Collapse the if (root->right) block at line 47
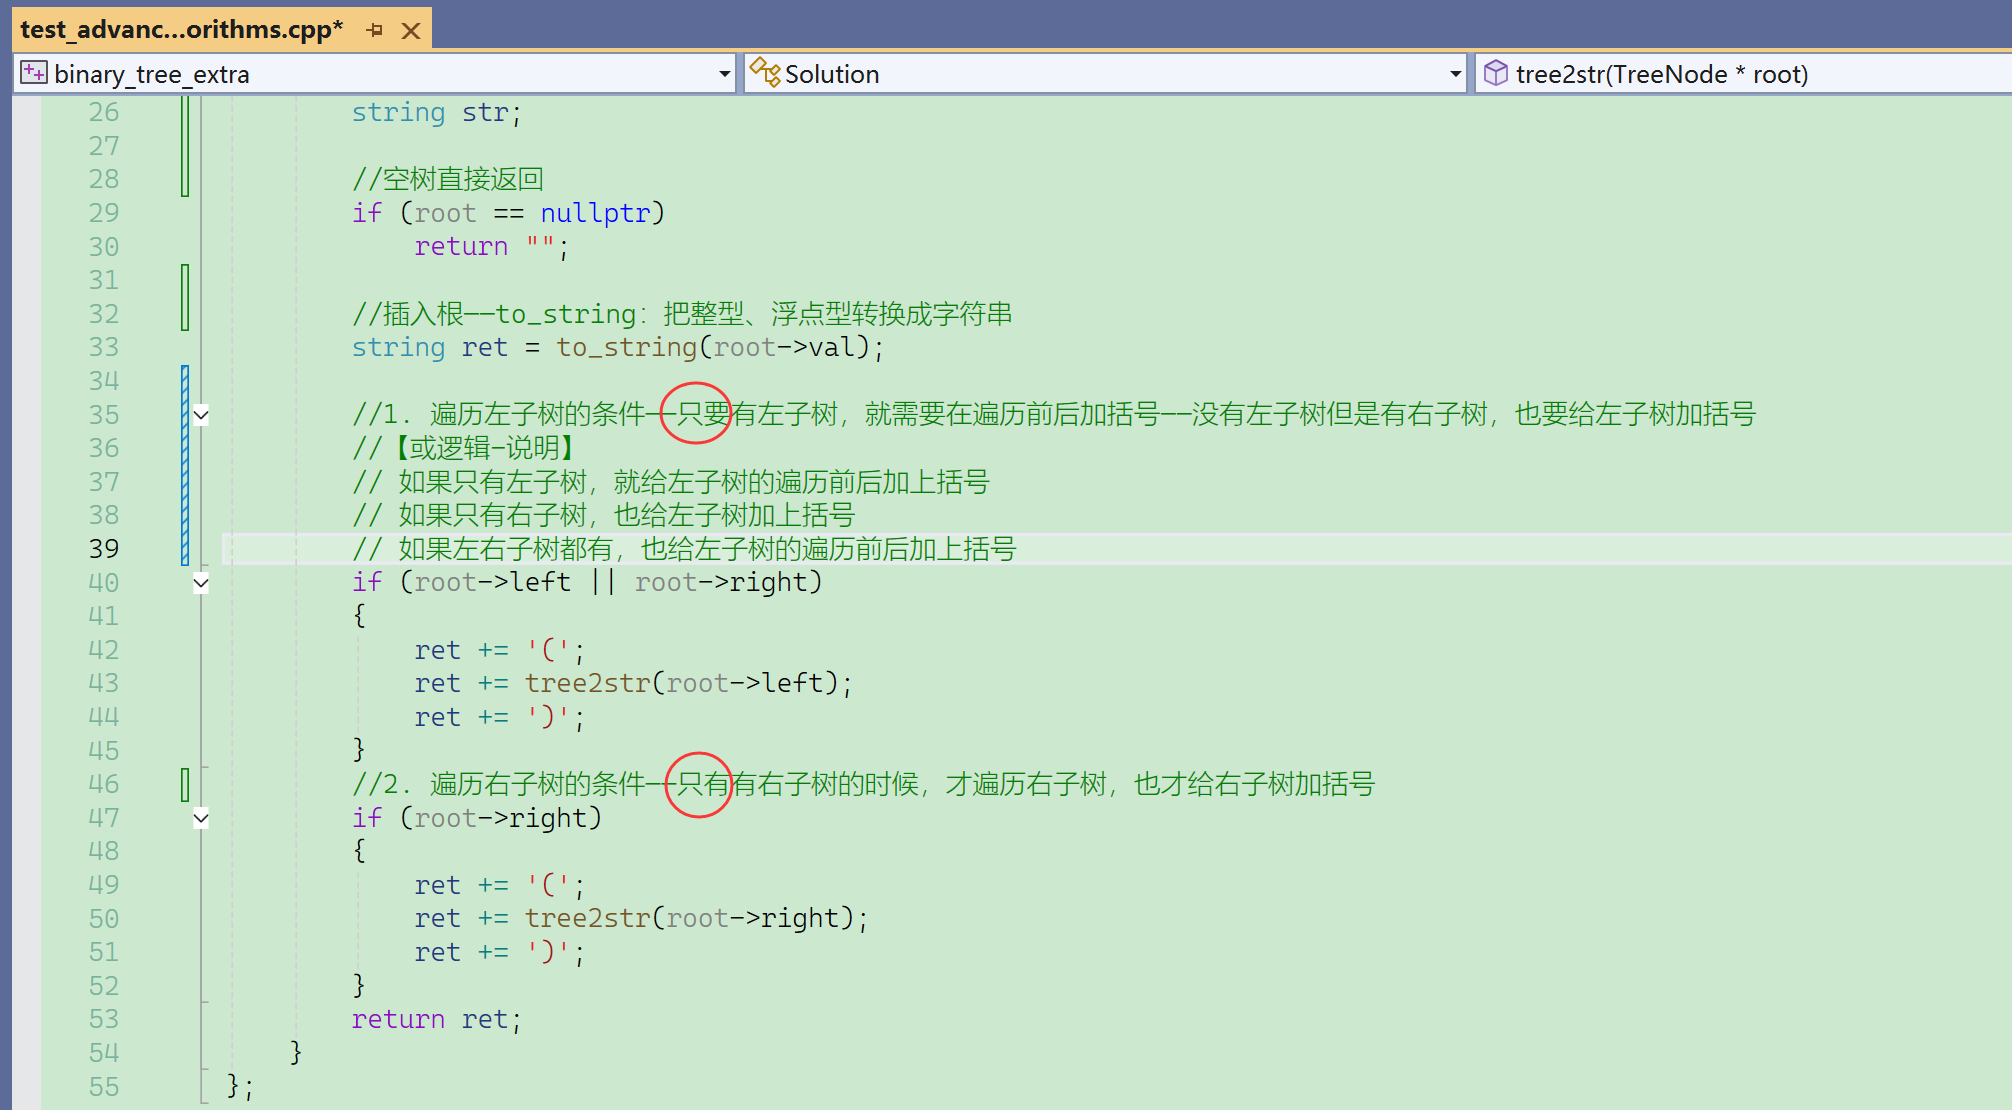The image size is (2012, 1110). click(201, 818)
